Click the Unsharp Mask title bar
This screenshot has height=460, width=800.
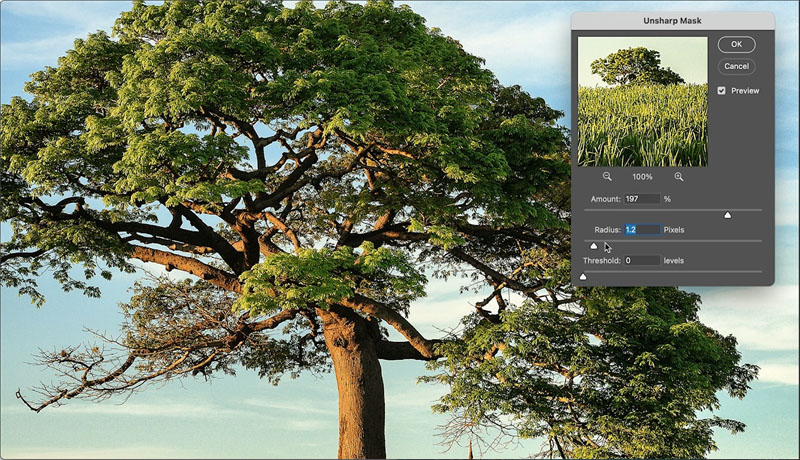coord(672,21)
